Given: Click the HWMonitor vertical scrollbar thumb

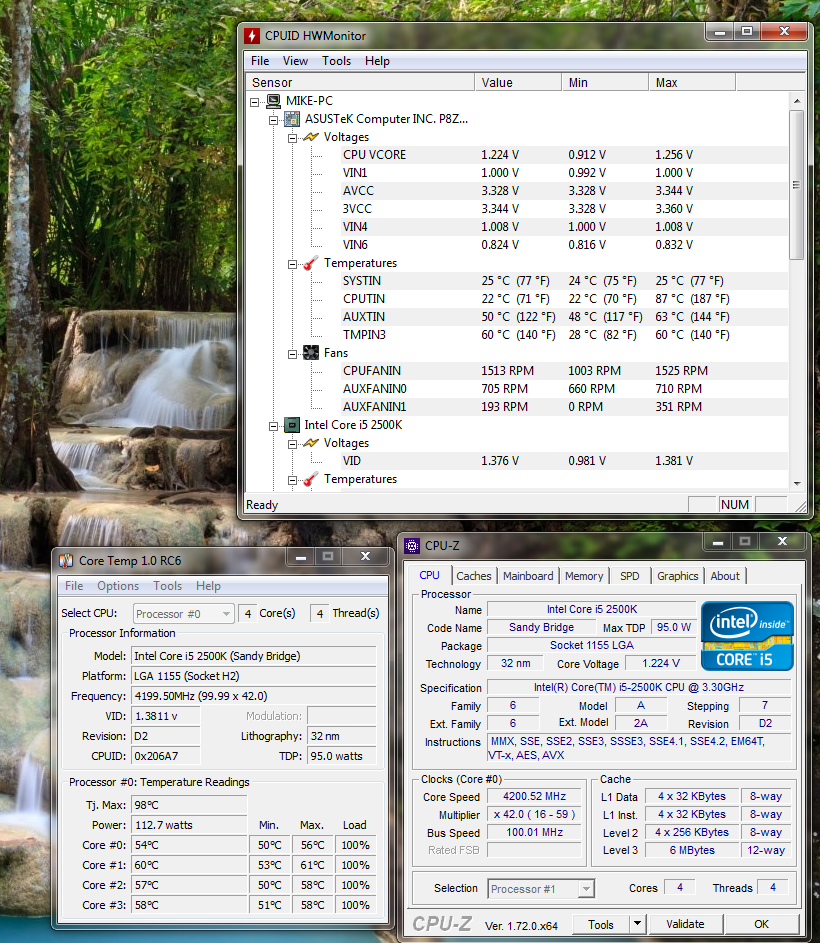Looking at the screenshot, I should coord(797,185).
